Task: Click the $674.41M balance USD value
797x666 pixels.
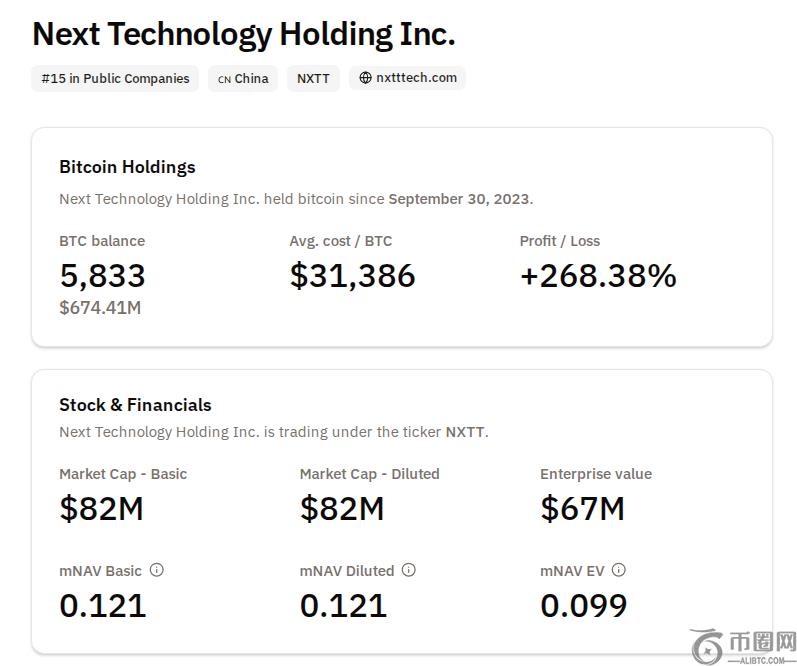Action: (100, 307)
